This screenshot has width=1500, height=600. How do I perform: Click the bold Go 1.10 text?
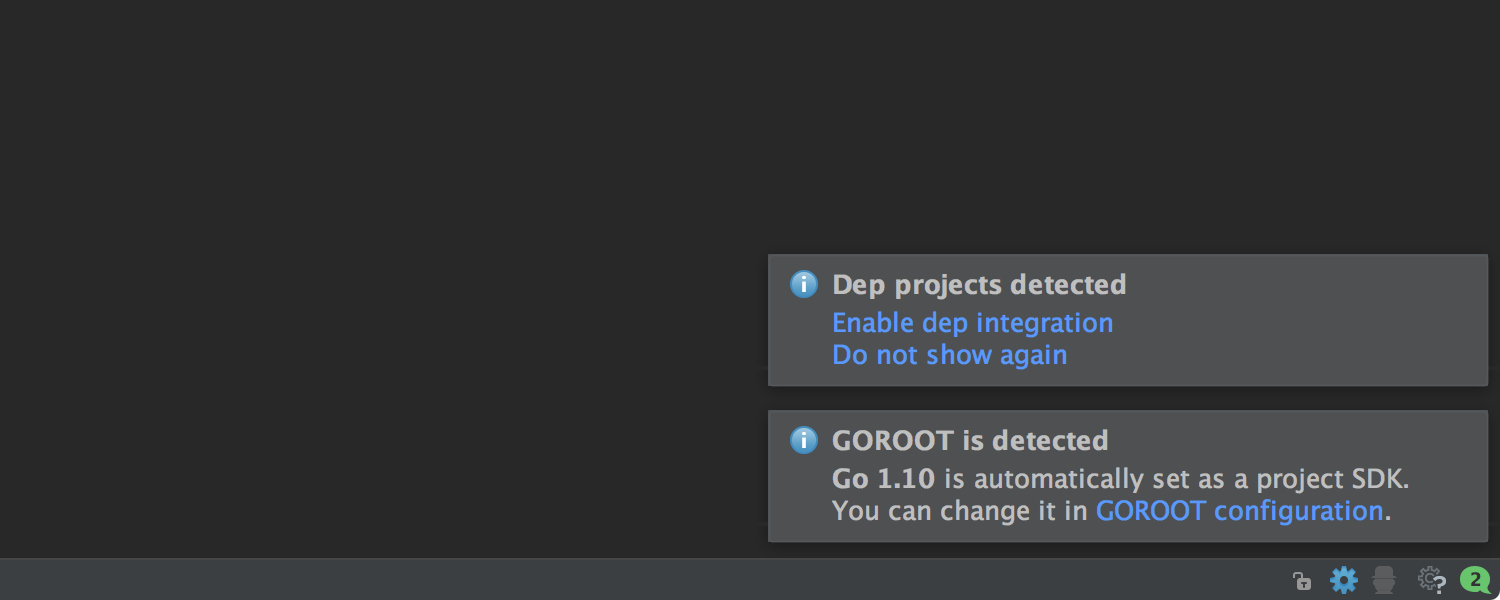tap(883, 479)
